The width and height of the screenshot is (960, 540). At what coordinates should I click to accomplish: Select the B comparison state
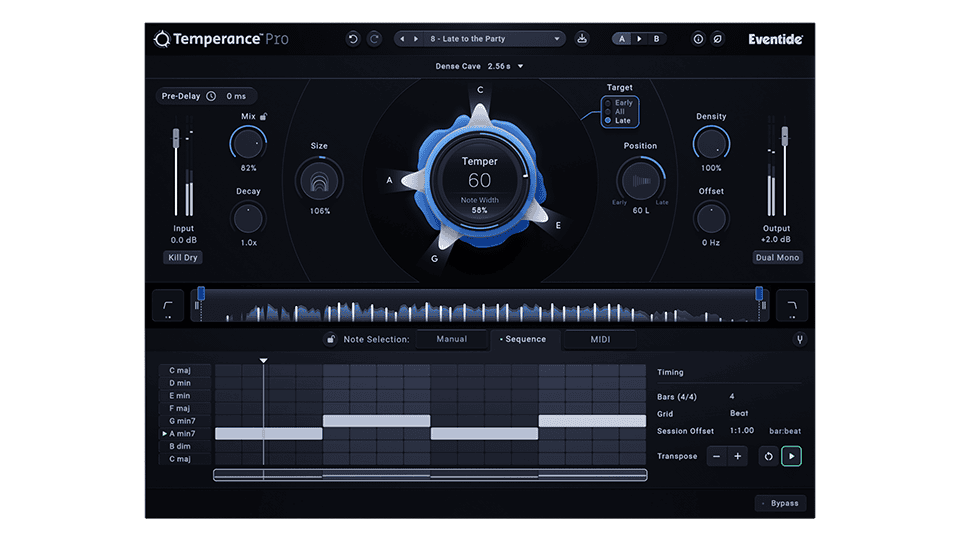coord(656,39)
